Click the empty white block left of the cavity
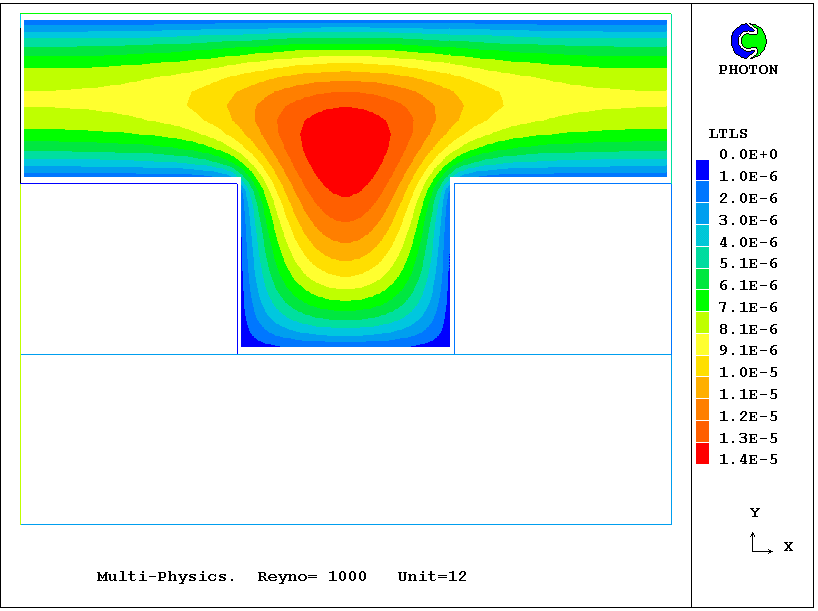The image size is (818, 611). [x=128, y=268]
